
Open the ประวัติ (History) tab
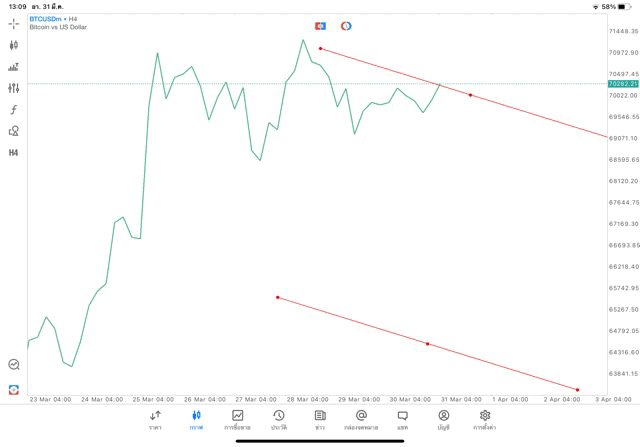279,419
